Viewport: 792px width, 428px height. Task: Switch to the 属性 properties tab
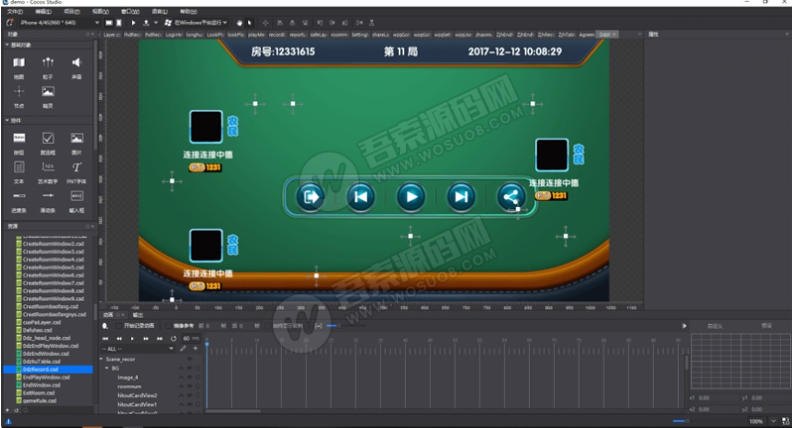point(653,34)
